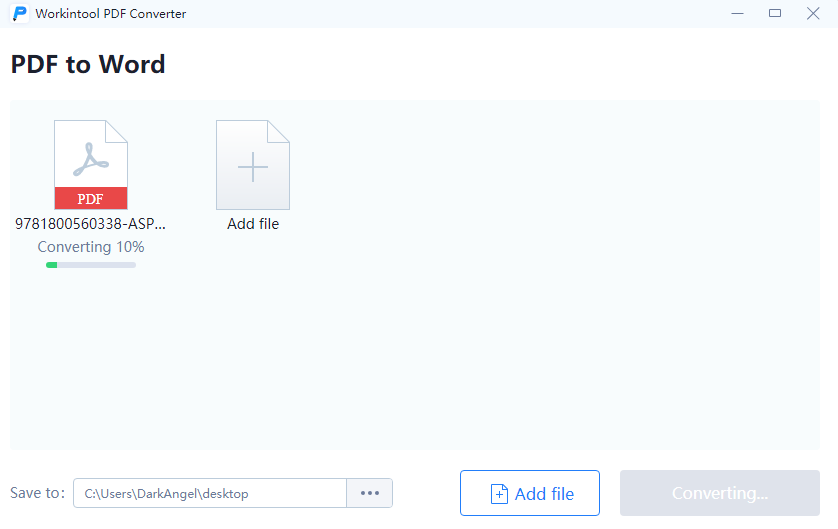838x529 pixels.
Task: Click the green conversion progress bar
Action: [x=91, y=265]
